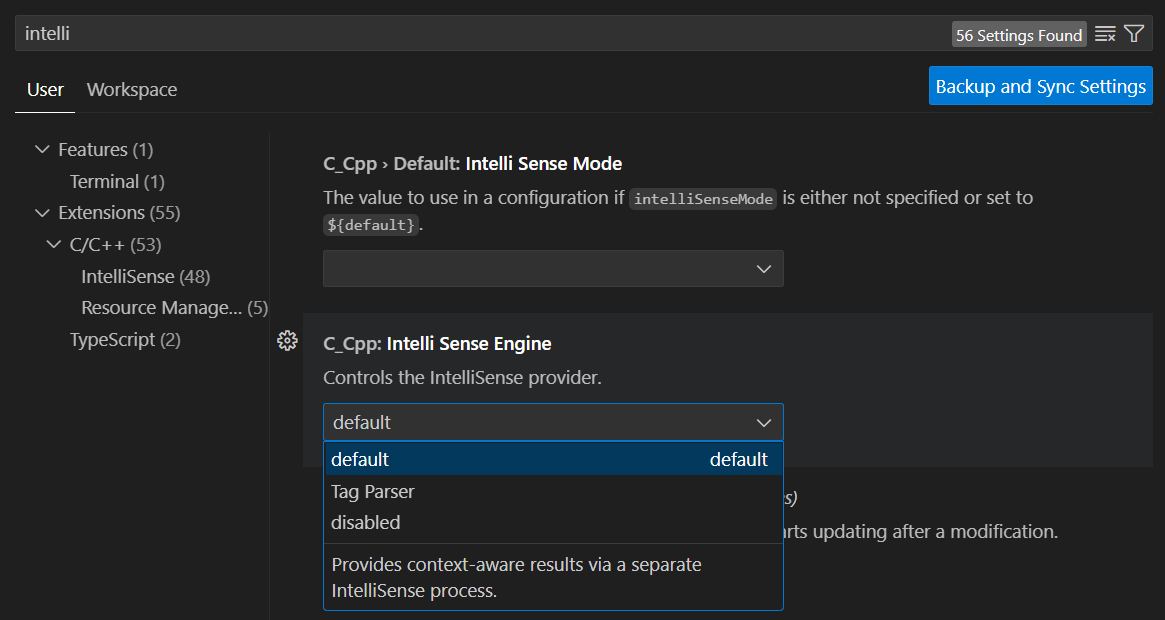Image resolution: width=1165 pixels, height=620 pixels.
Task: Collapse the C/C++ tree node
Action: tap(53, 245)
